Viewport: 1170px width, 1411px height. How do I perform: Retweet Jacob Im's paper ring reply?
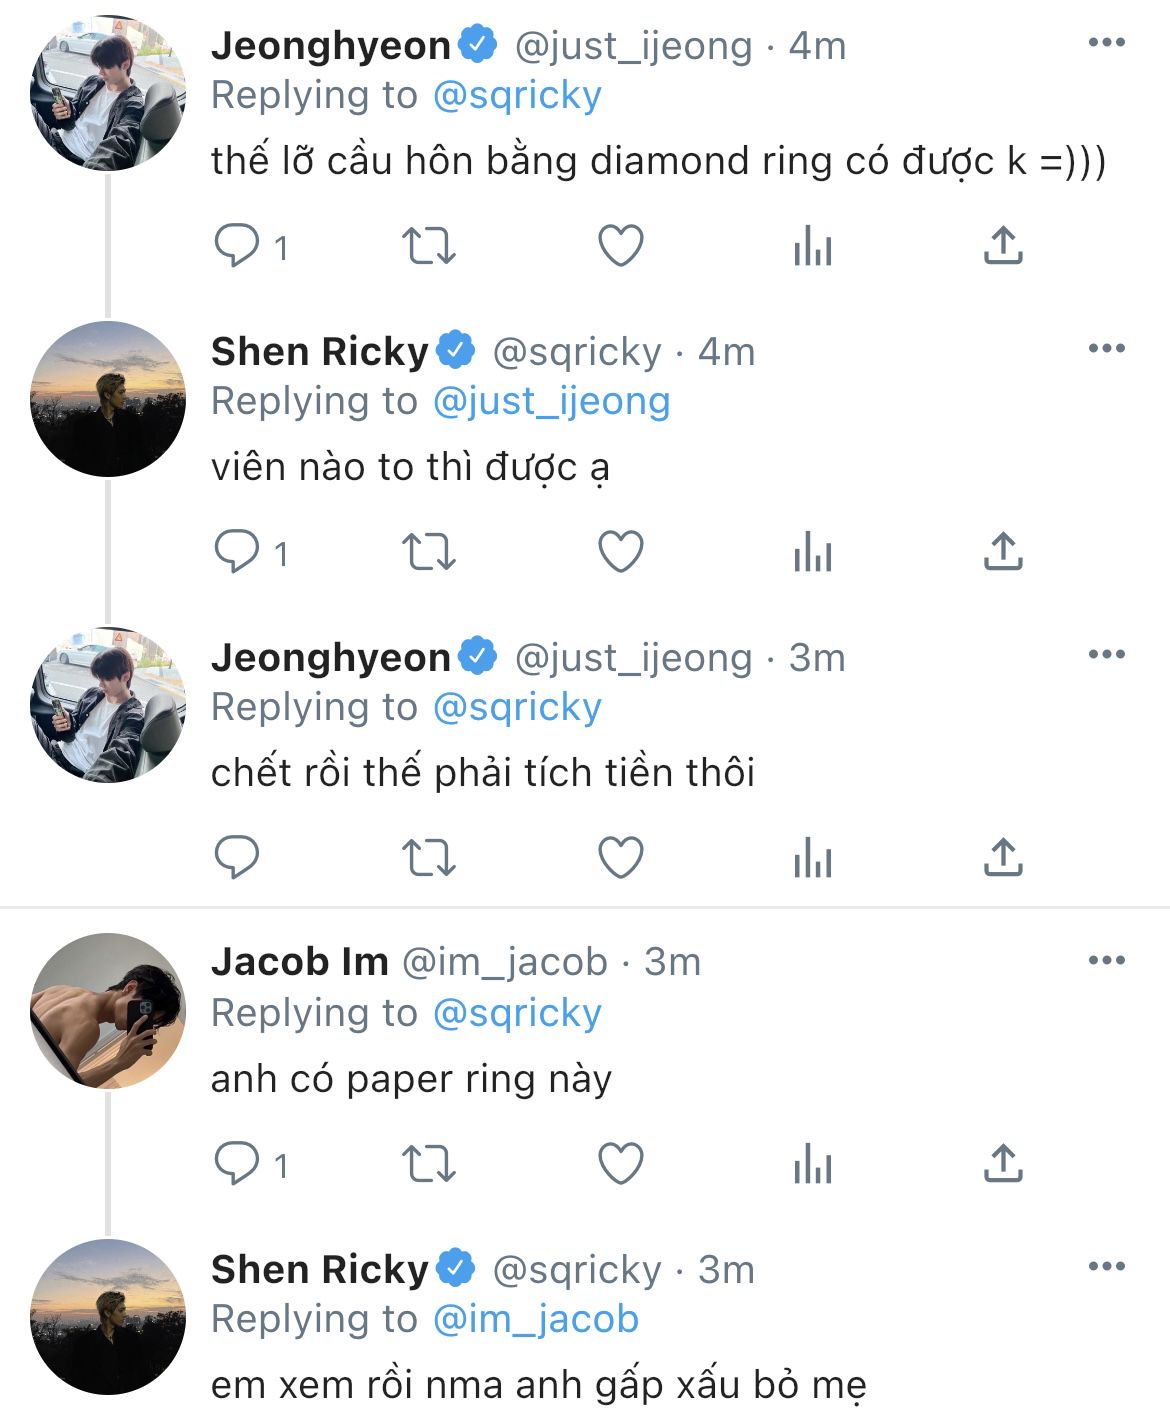coord(428,1164)
